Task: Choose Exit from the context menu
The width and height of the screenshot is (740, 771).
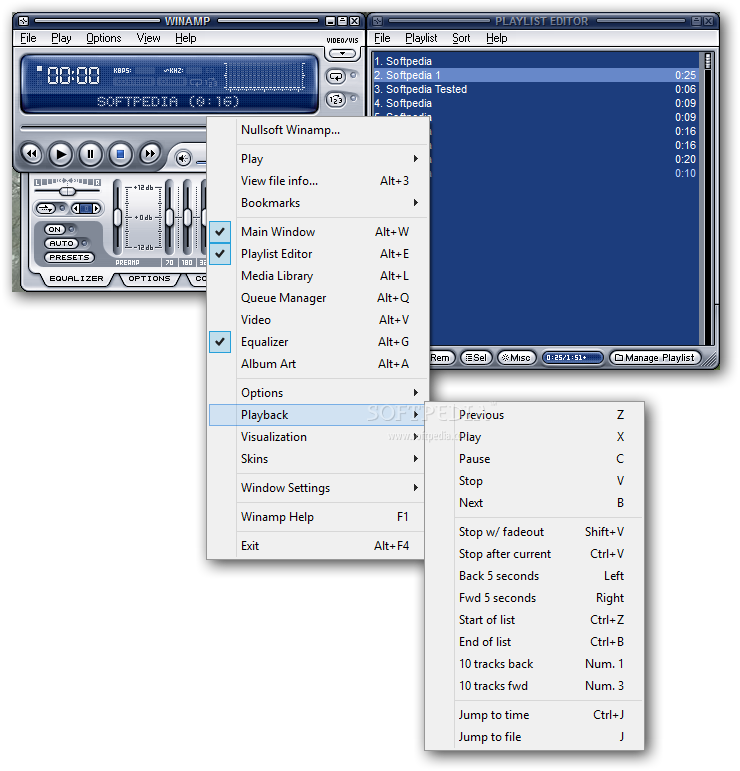Action: pos(317,546)
